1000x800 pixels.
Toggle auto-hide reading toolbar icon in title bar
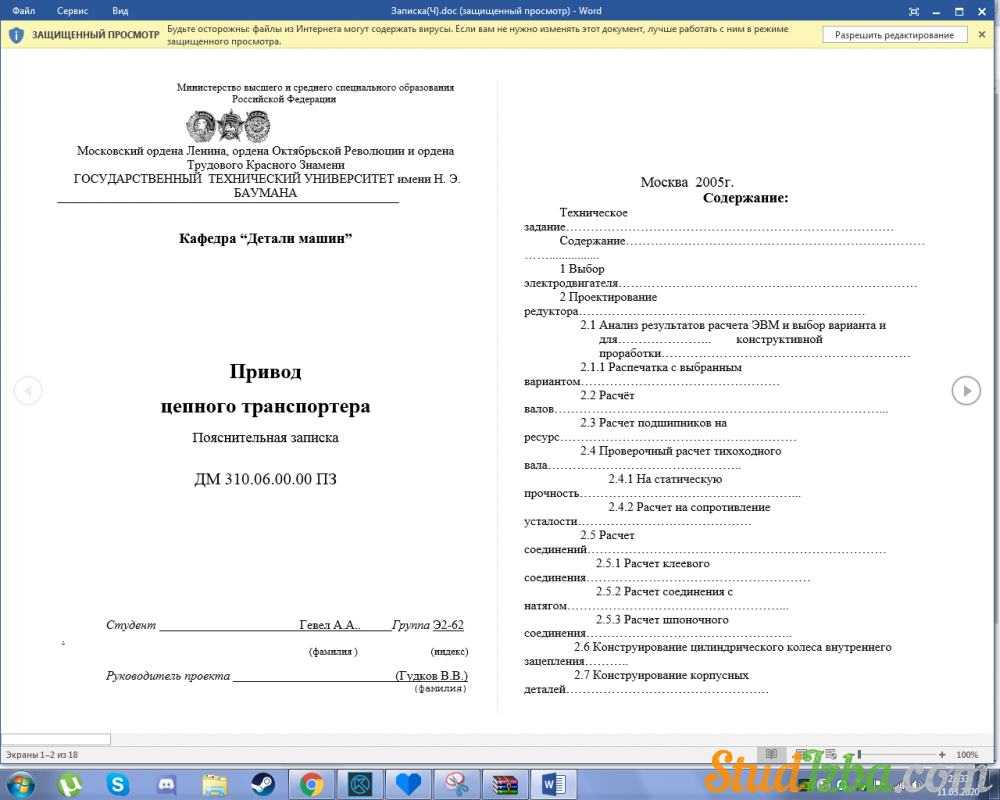click(914, 11)
